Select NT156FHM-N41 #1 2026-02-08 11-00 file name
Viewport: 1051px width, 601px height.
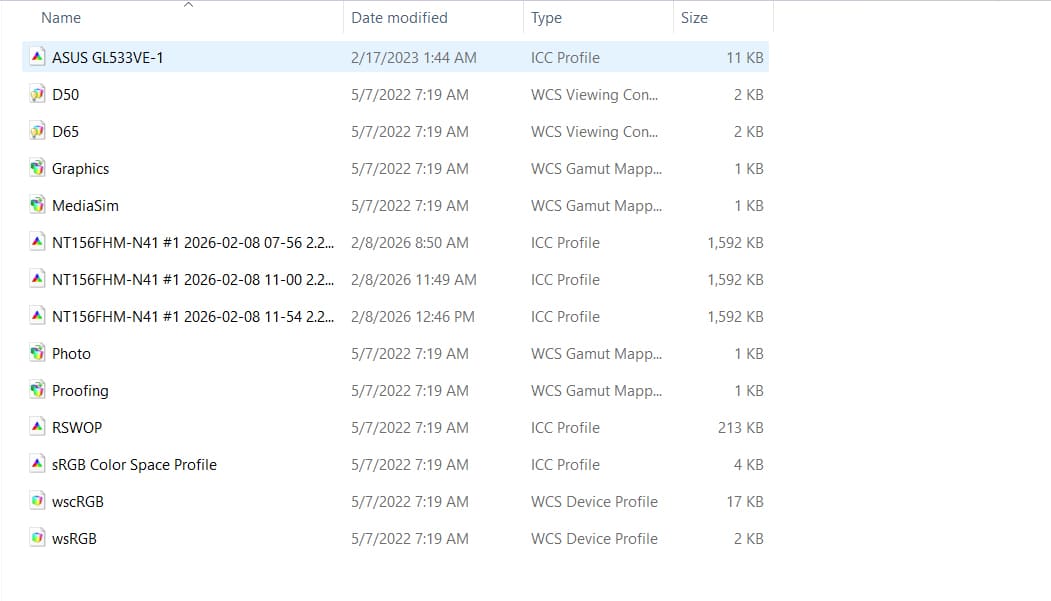click(193, 279)
